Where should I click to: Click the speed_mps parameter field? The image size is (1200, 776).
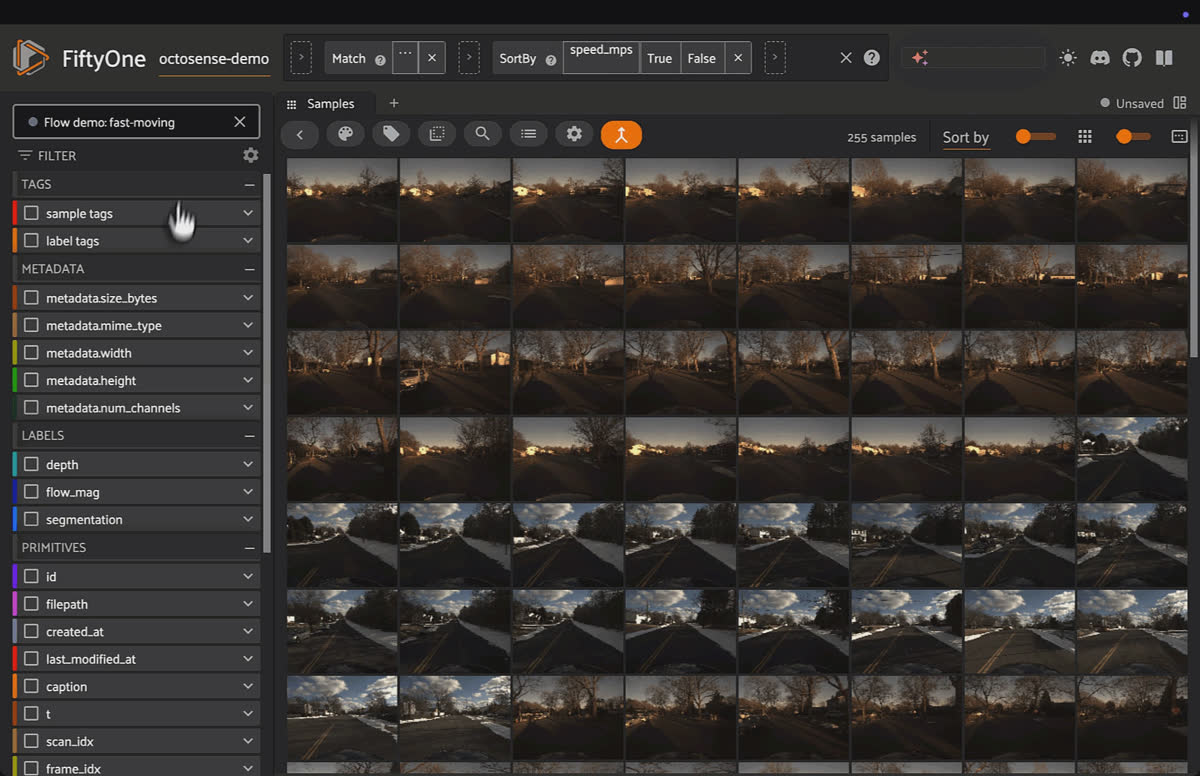click(602, 57)
